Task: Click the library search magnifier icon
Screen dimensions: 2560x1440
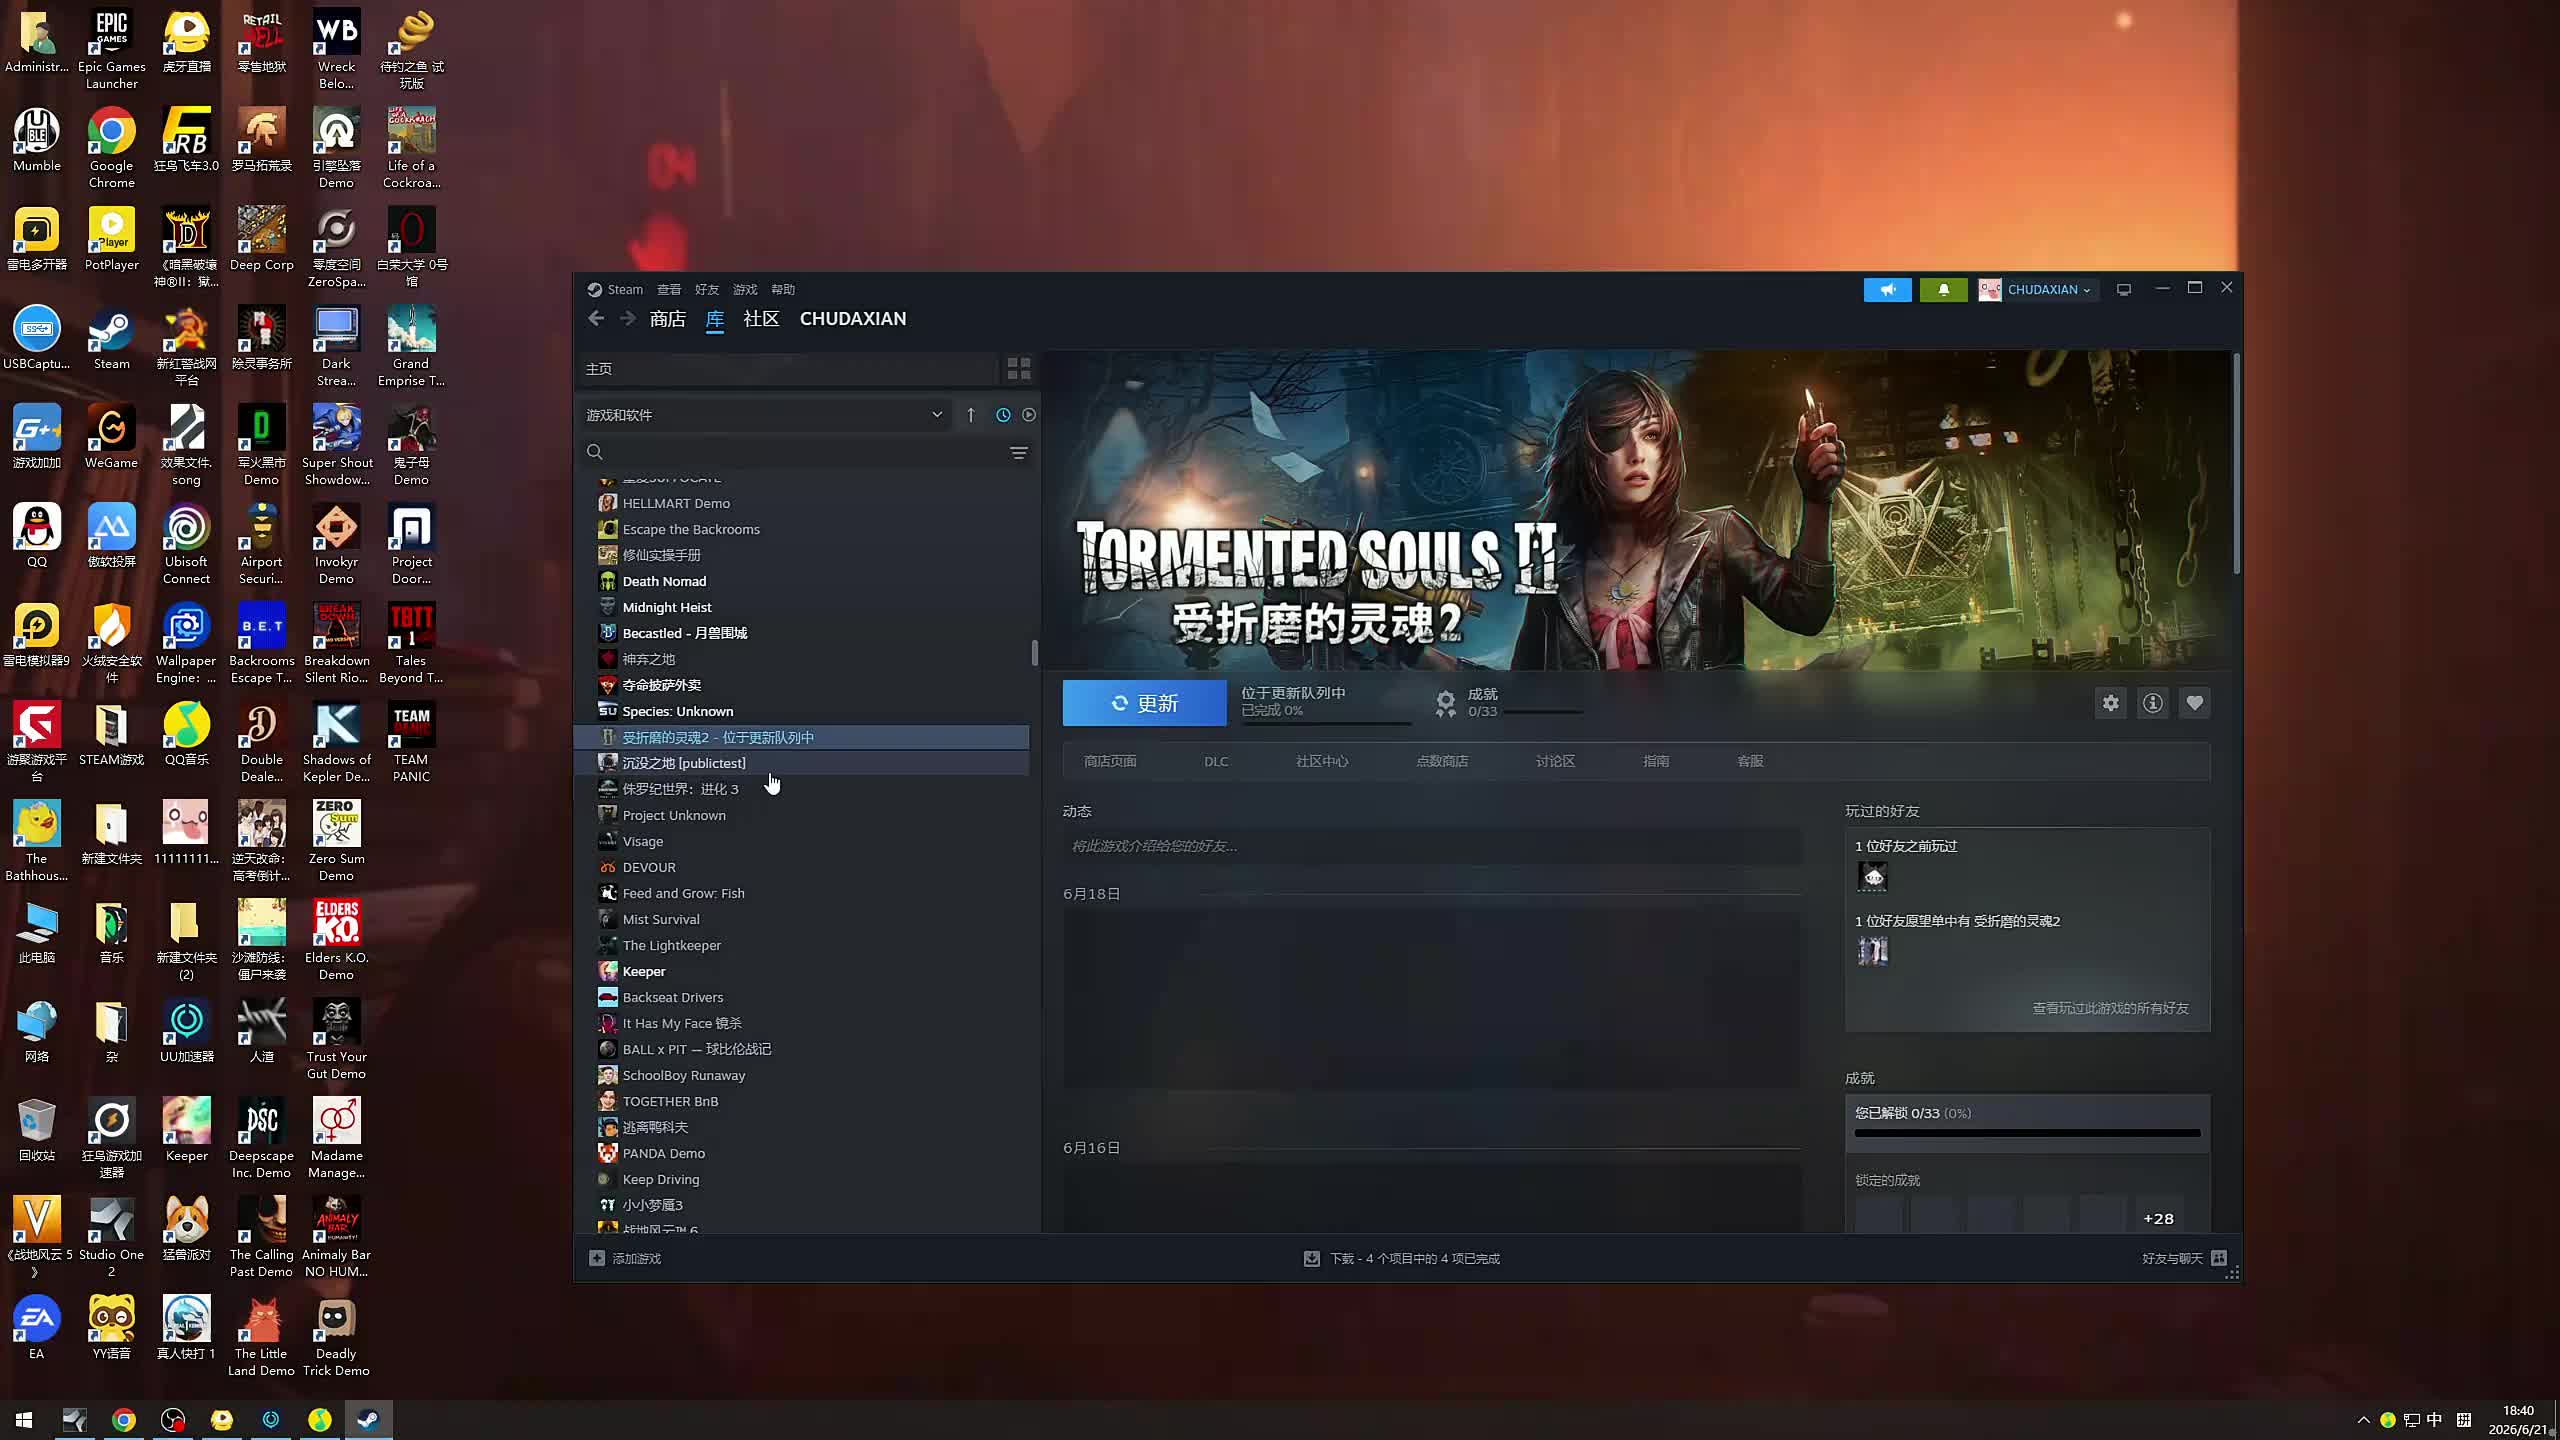Action: pyautogui.click(x=595, y=453)
